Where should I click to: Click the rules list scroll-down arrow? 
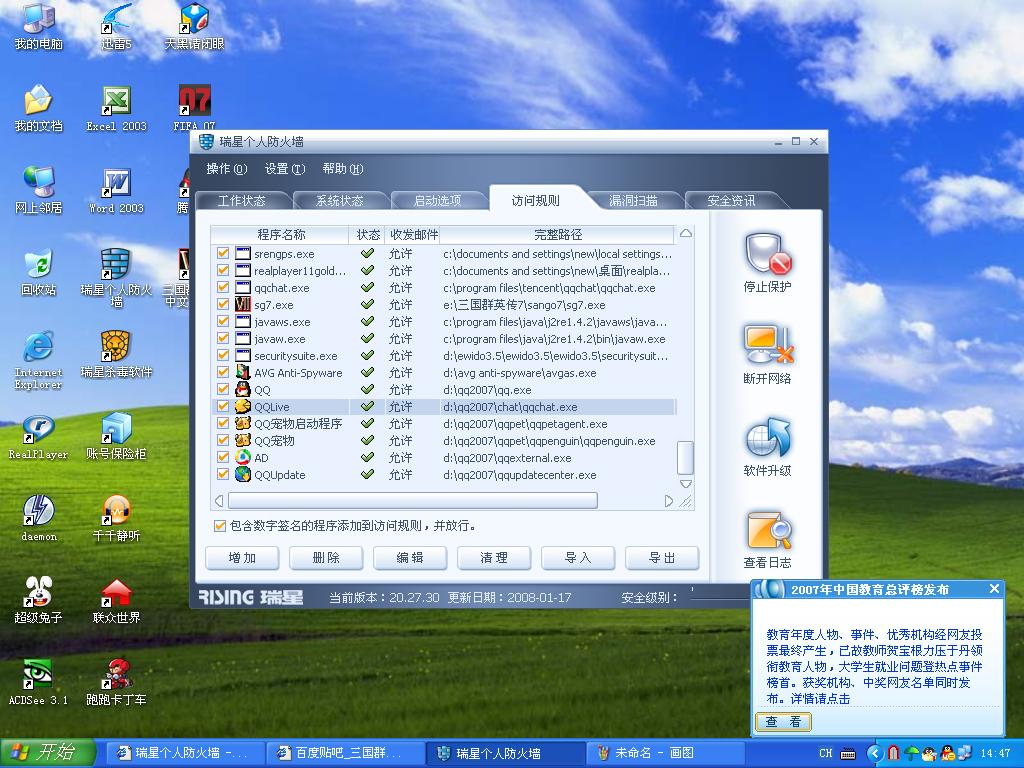click(686, 484)
